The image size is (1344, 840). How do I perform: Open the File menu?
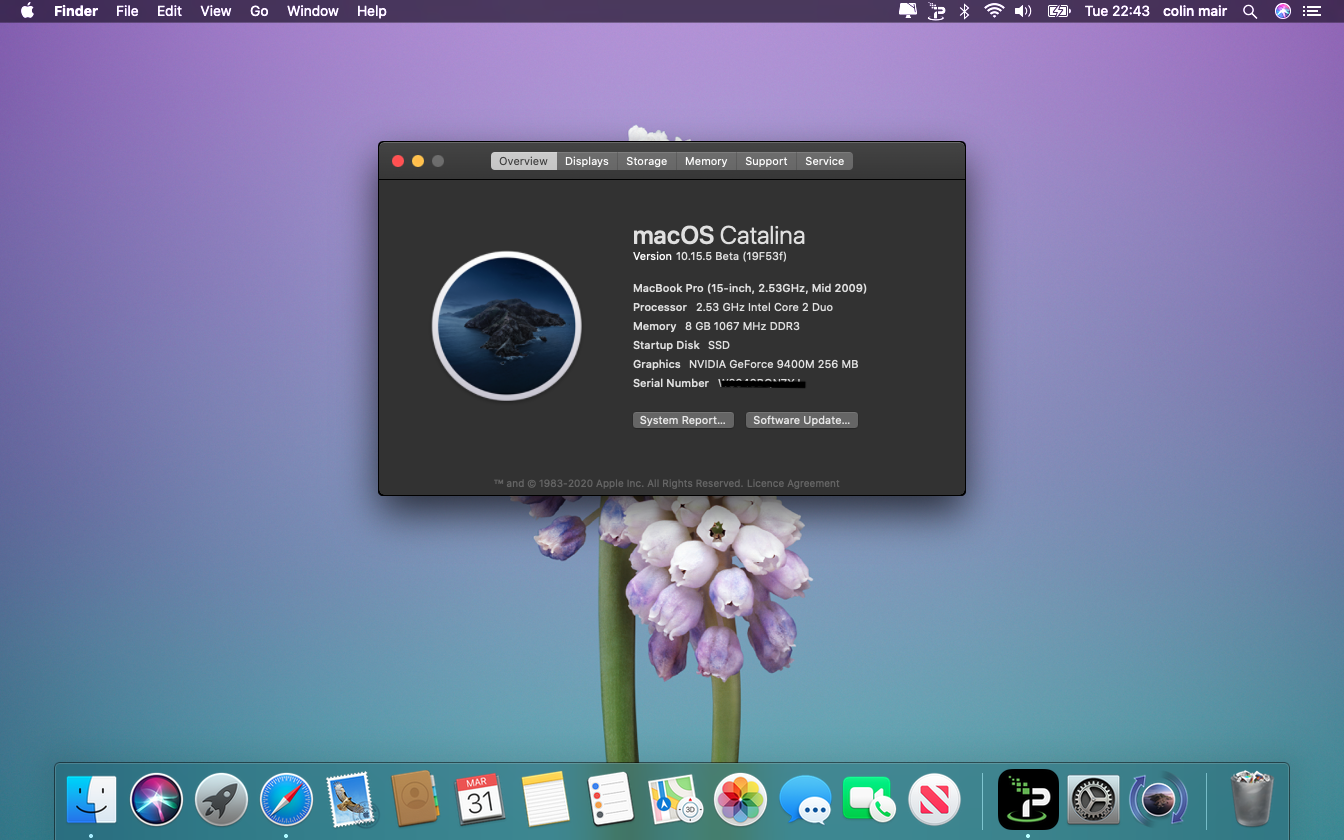[x=127, y=11]
